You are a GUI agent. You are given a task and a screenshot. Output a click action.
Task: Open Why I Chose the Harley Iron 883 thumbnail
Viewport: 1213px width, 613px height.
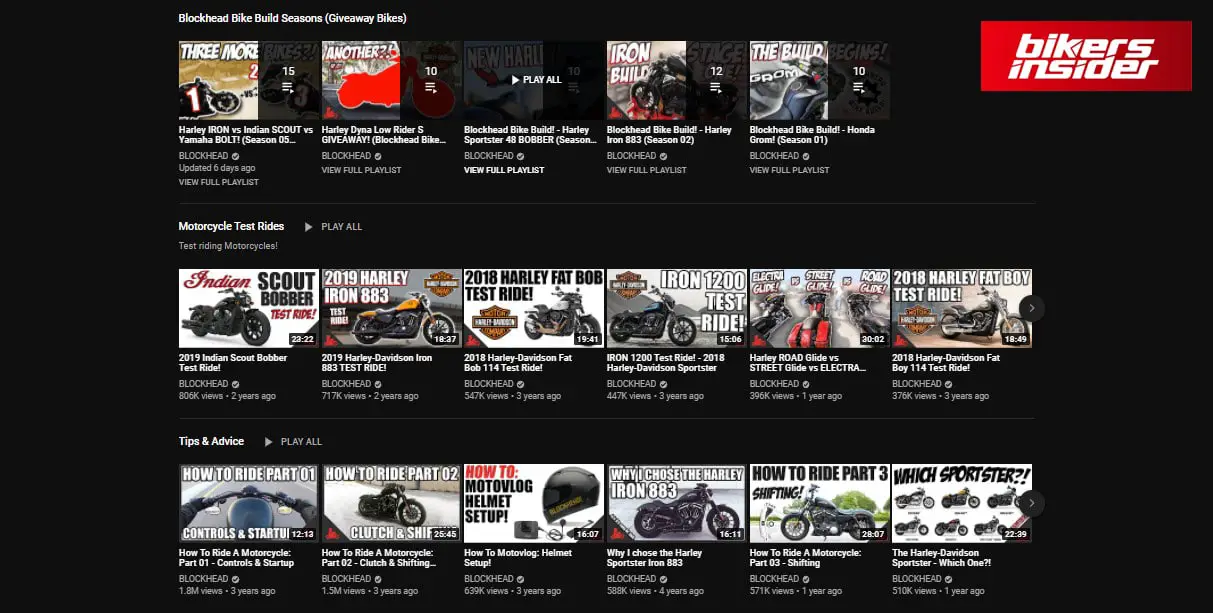click(x=676, y=503)
